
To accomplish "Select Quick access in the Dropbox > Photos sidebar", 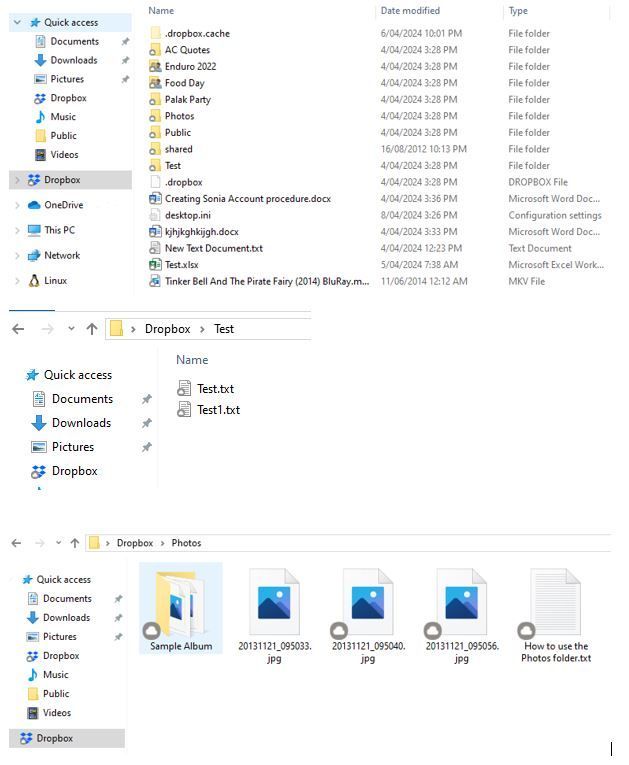I will point(63,580).
